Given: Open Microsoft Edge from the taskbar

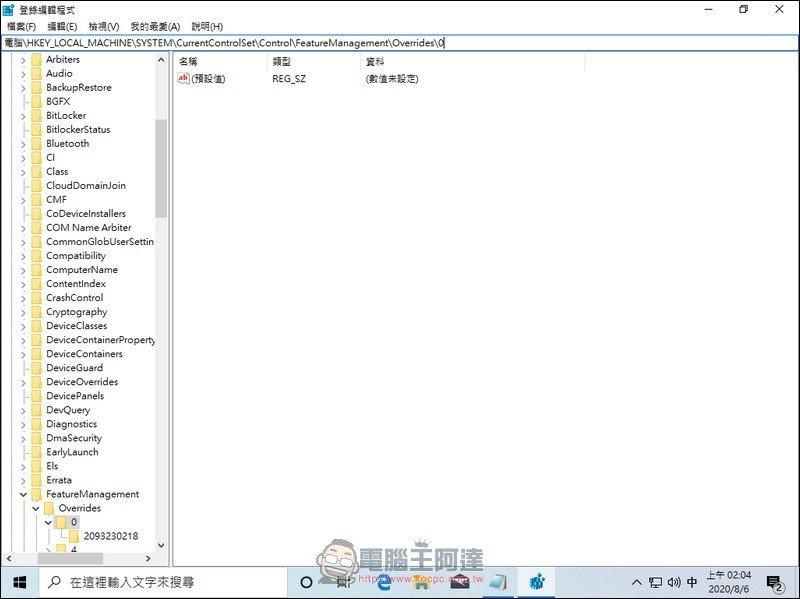Looking at the screenshot, I should click(x=383, y=581).
